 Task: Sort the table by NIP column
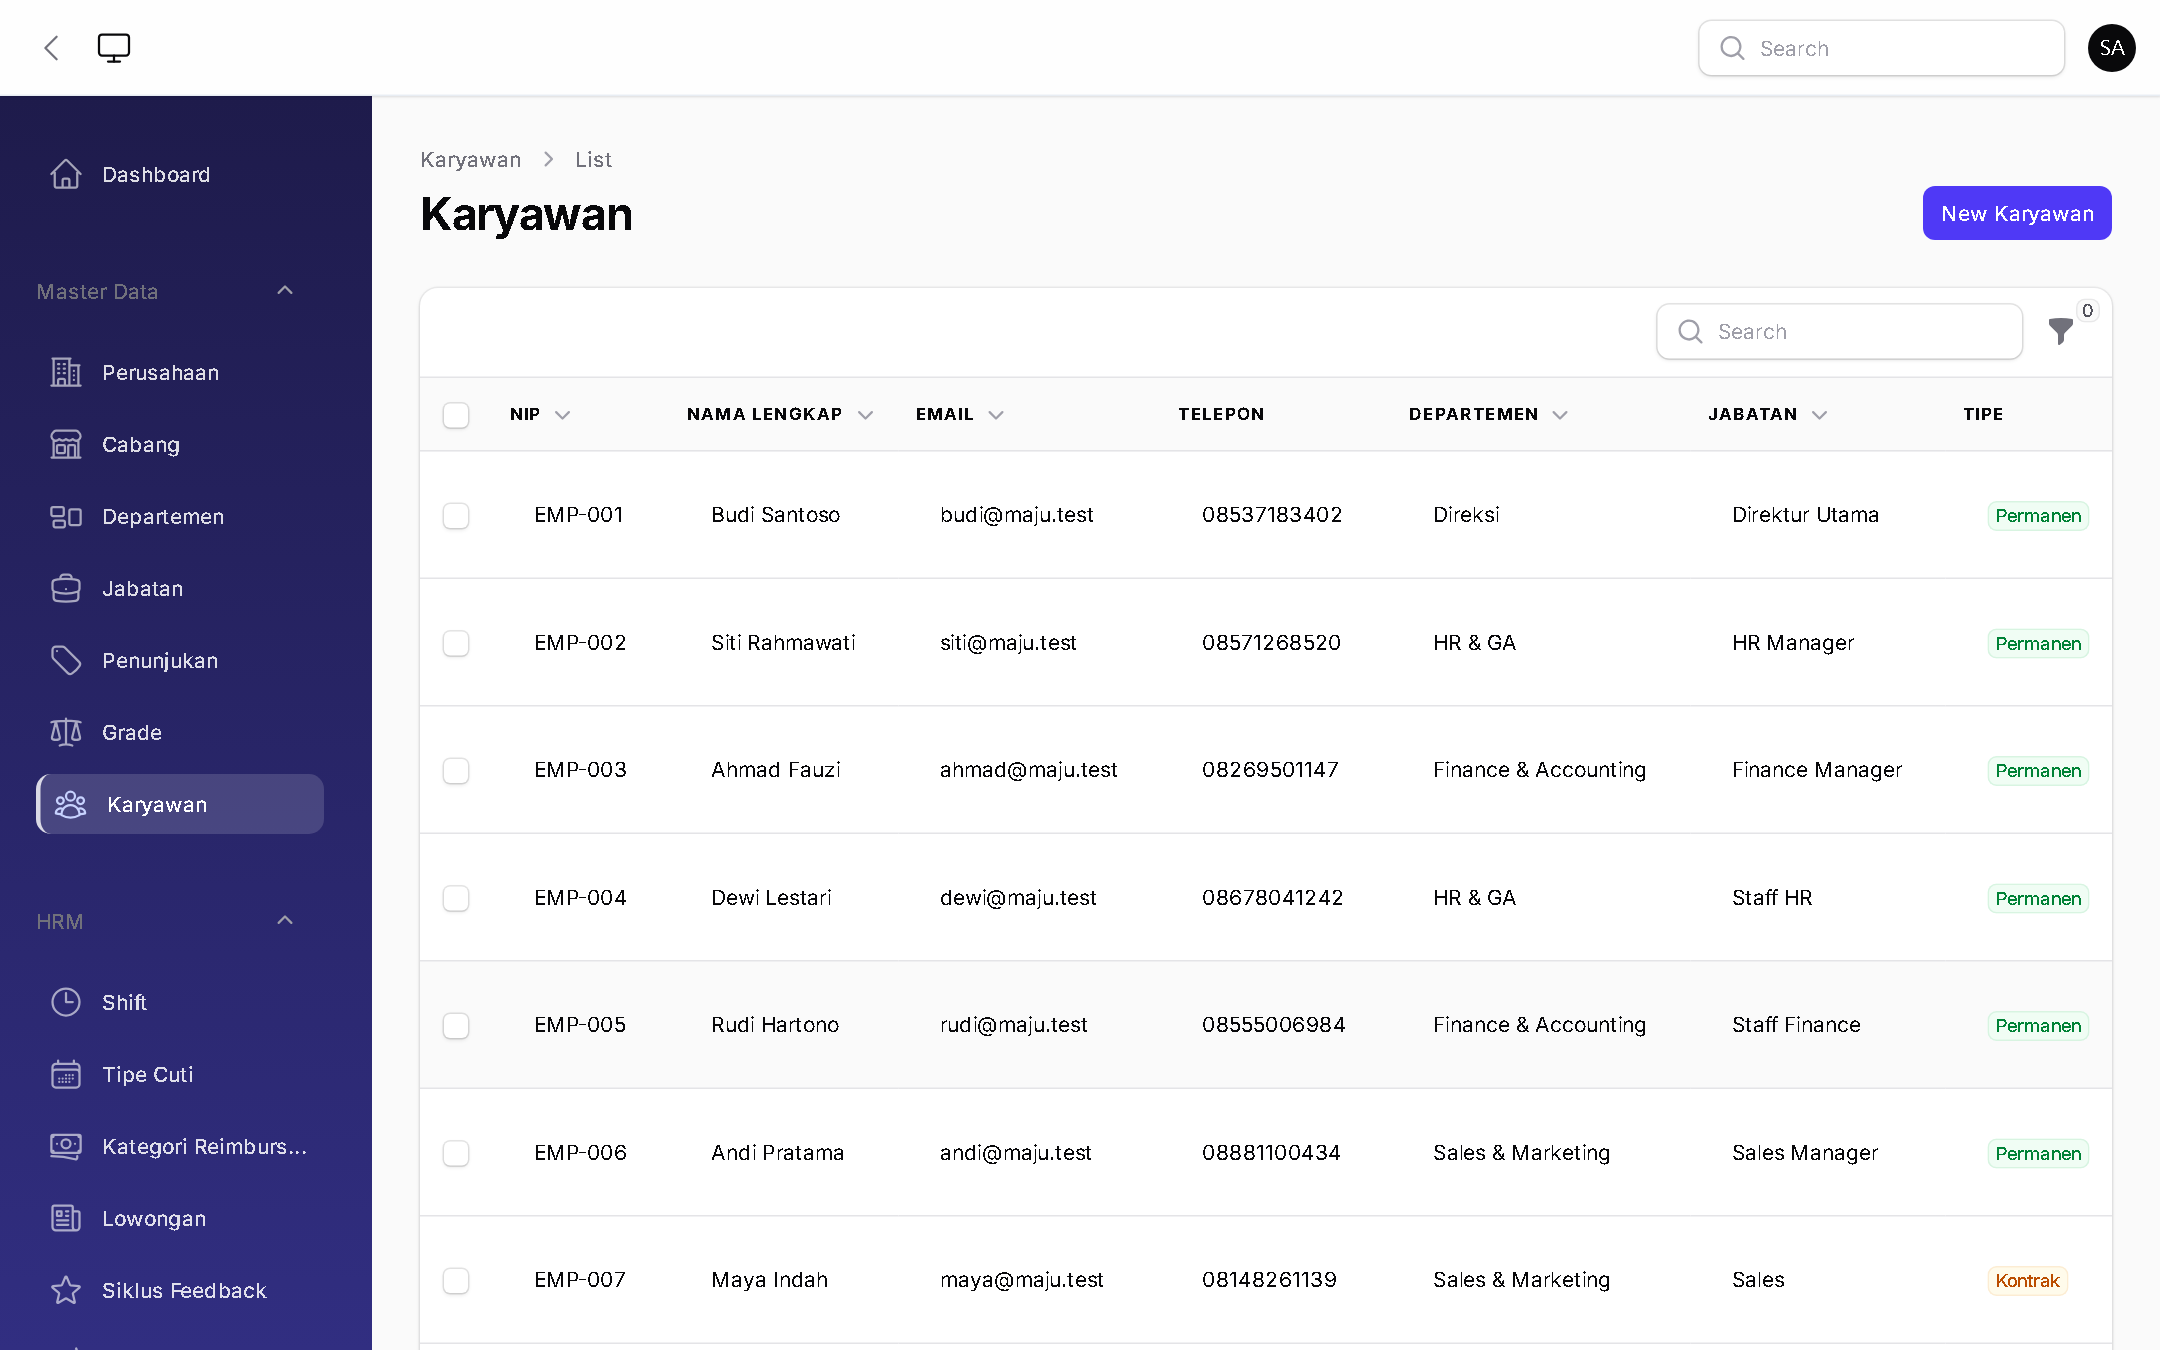[540, 414]
